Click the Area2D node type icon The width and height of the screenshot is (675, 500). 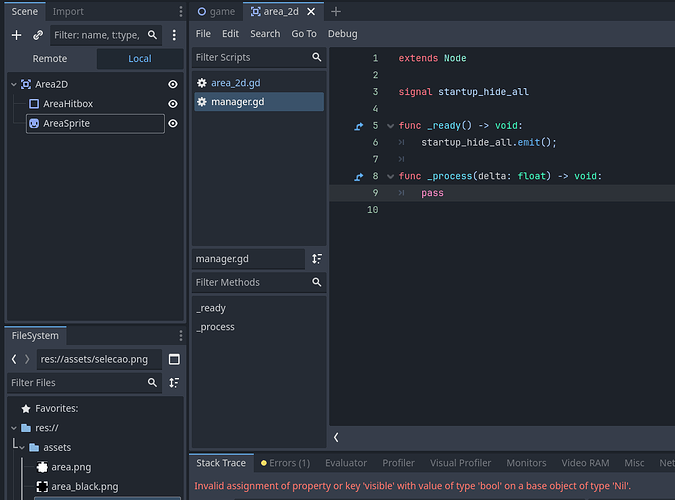click(26, 84)
